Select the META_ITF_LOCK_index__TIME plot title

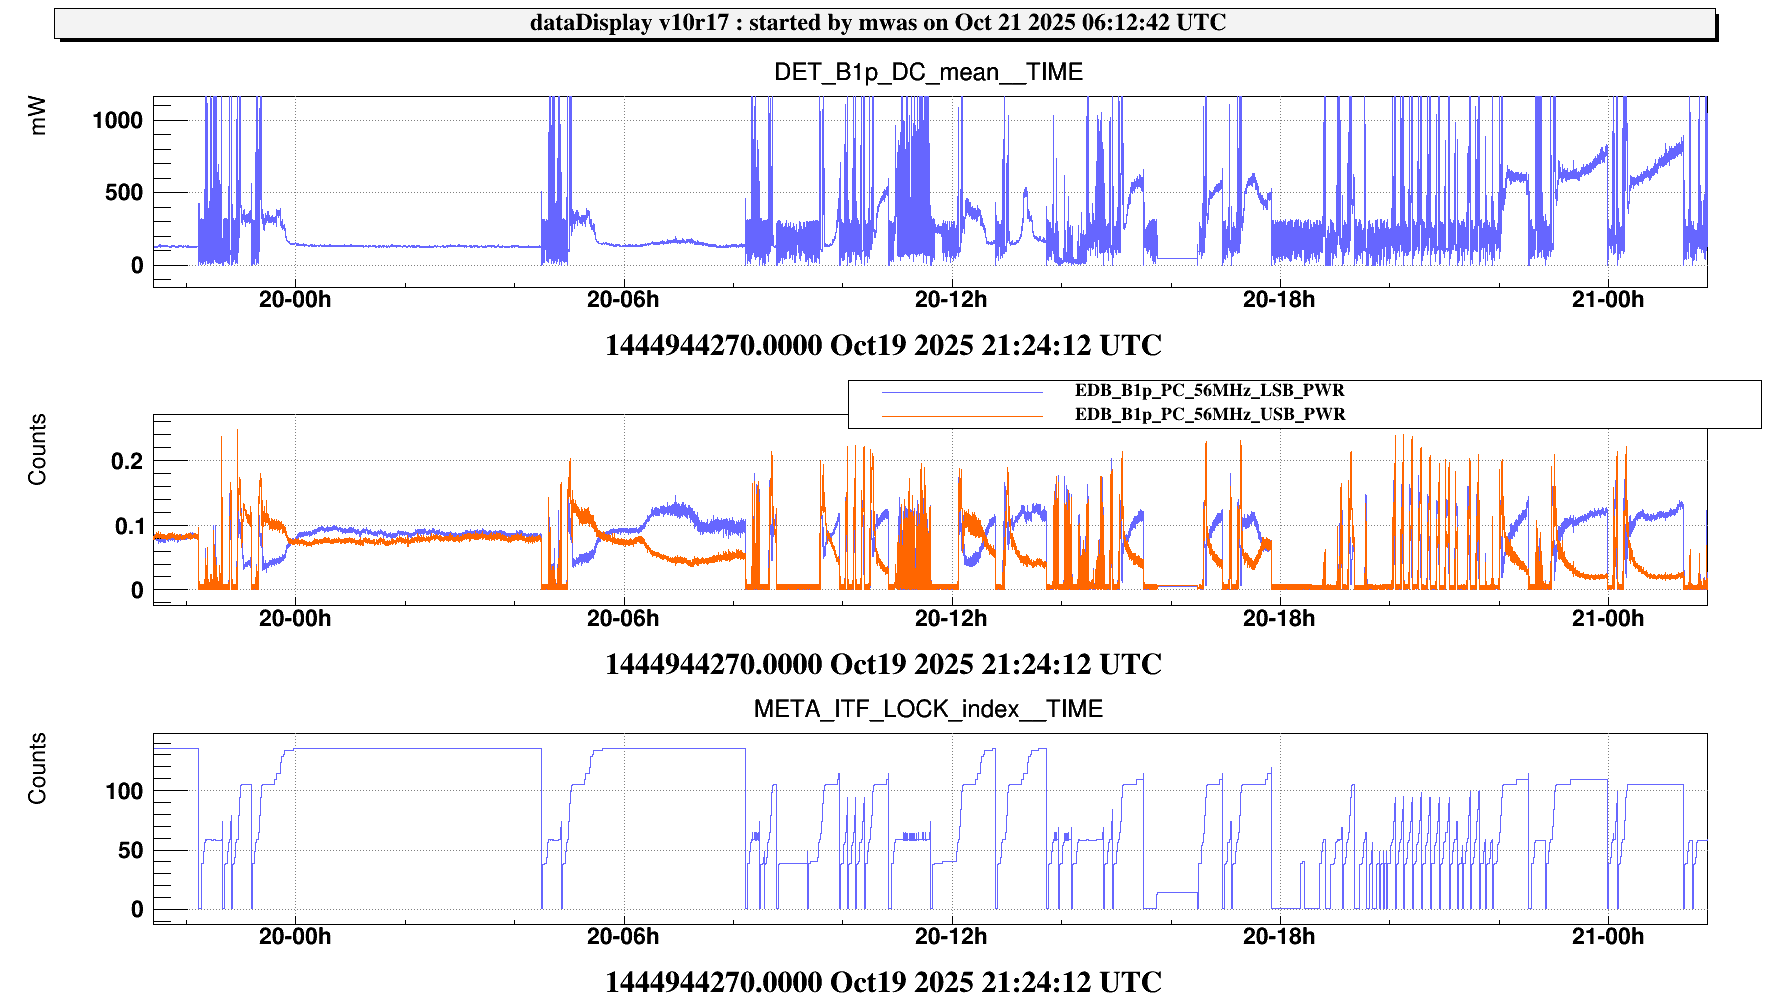(928, 709)
